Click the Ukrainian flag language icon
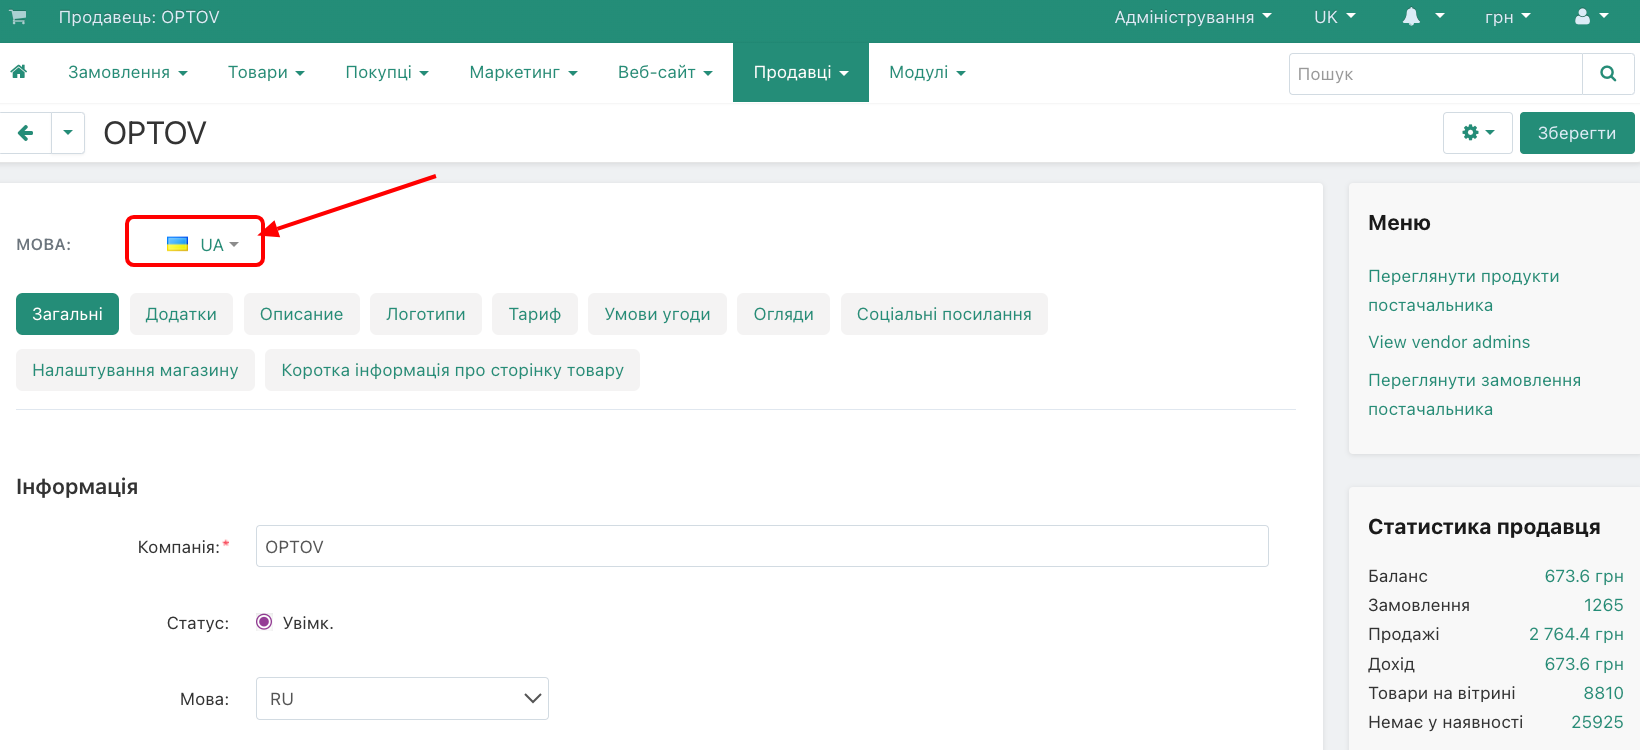This screenshot has width=1640, height=750. (x=178, y=244)
